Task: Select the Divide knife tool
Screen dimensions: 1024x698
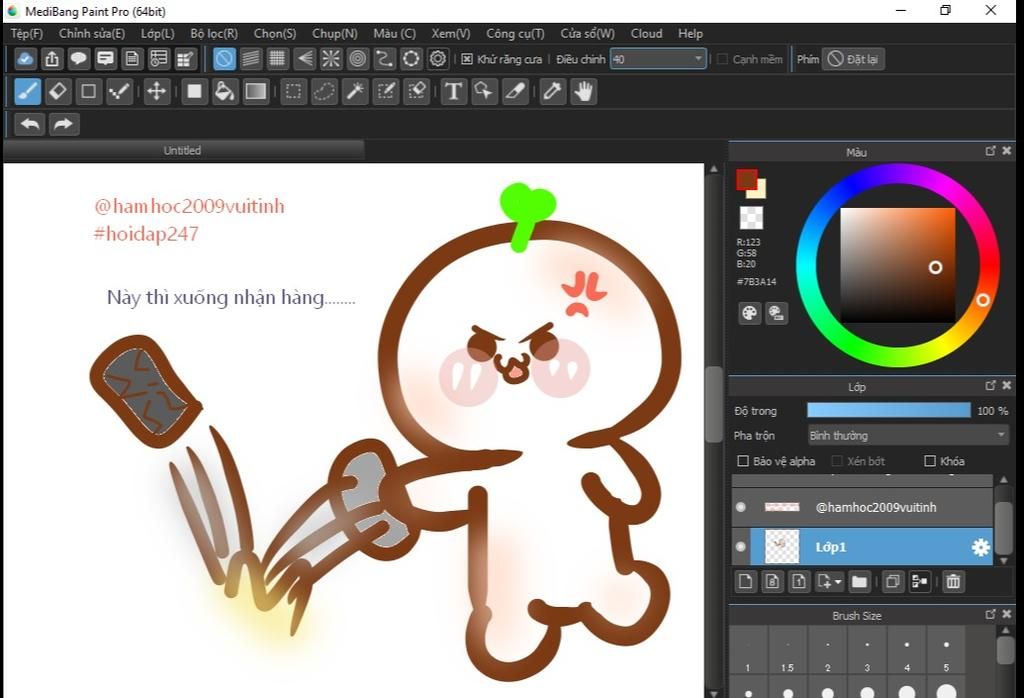Action: [515, 91]
